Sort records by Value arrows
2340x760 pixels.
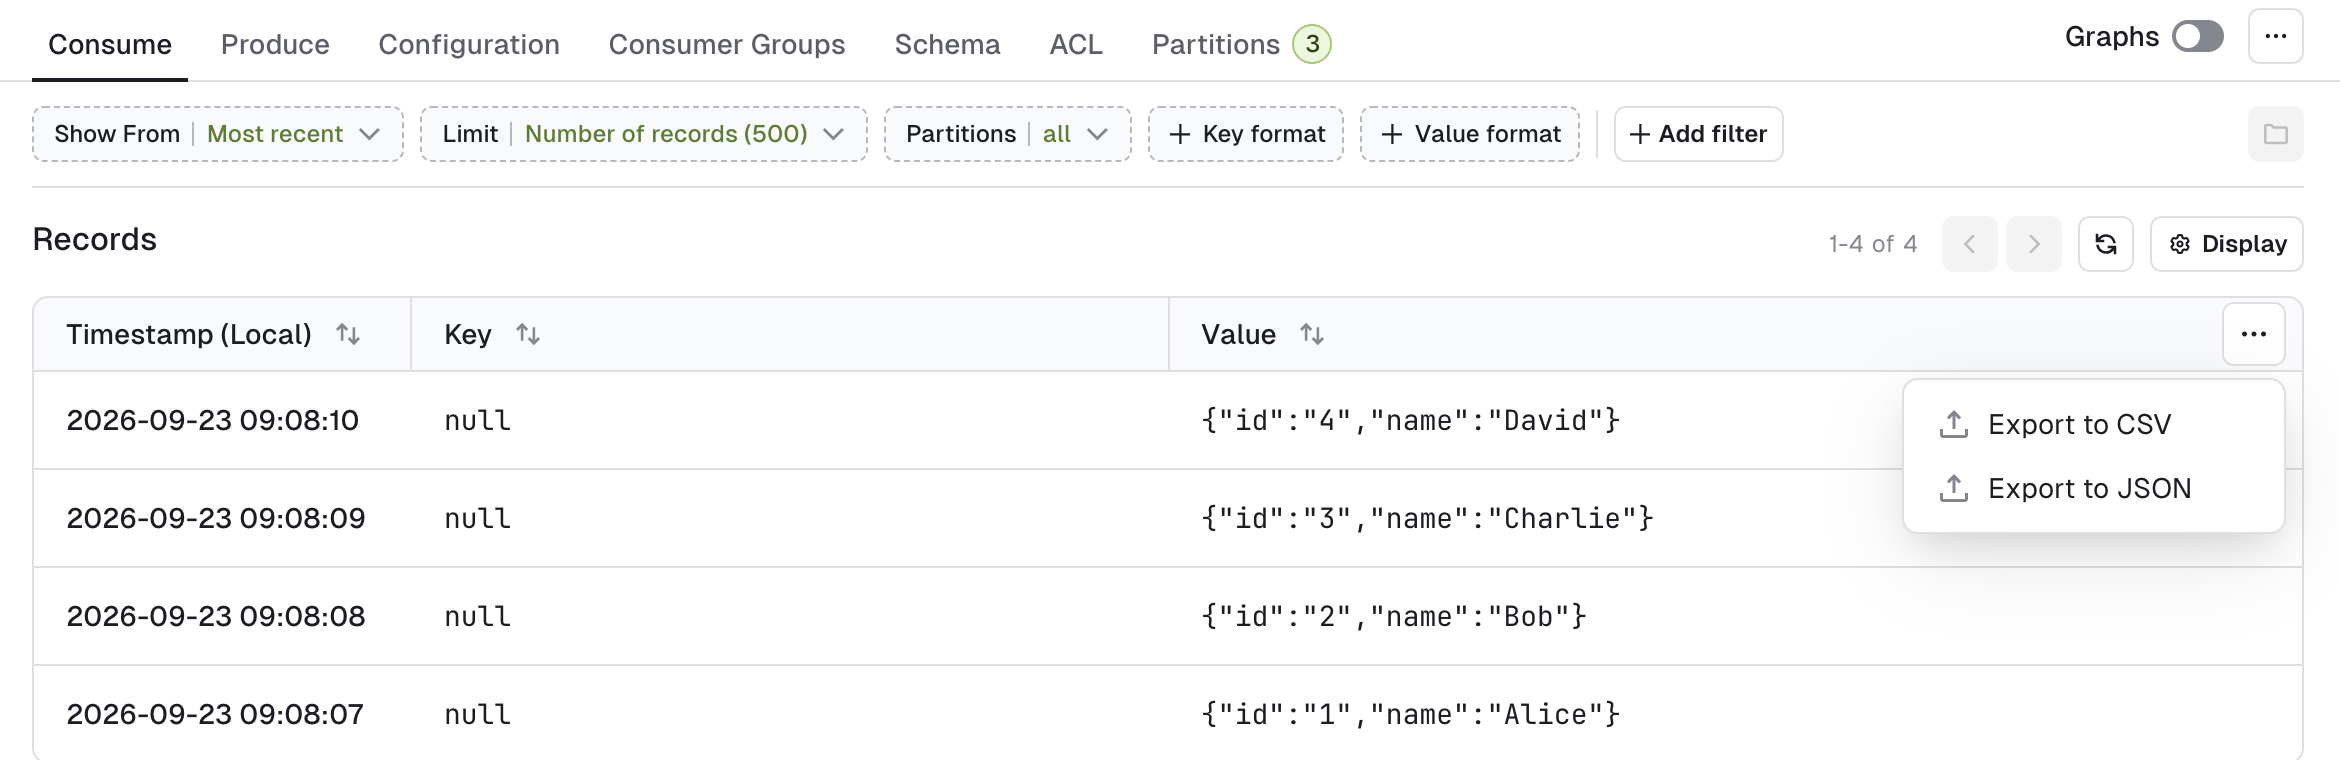[1312, 334]
